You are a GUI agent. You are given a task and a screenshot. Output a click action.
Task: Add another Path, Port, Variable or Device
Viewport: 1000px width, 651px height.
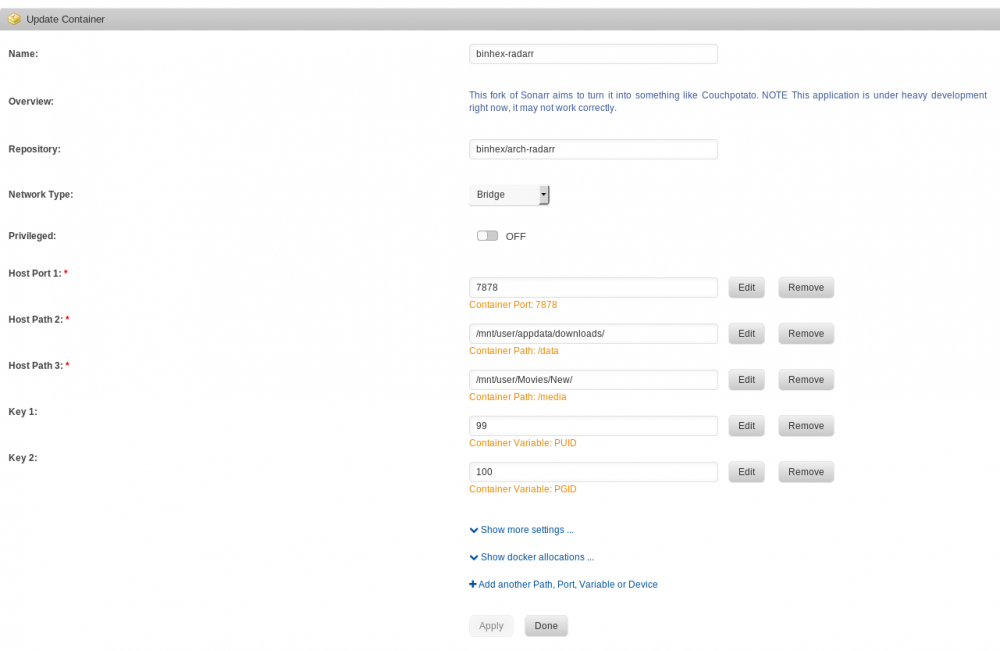(563, 585)
